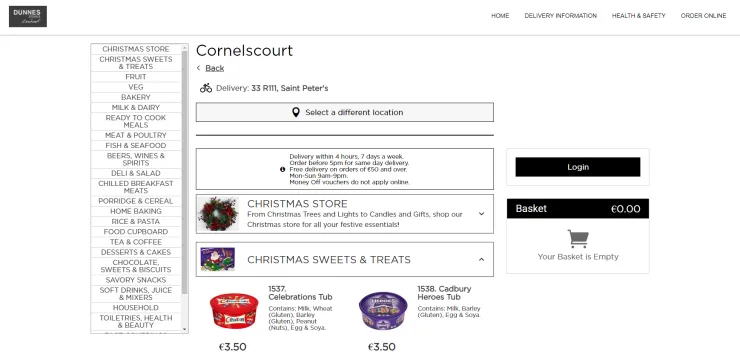Open the Cadbury Heroes Tub image
Image resolution: width=740 pixels, height=361 pixels.
[x=383, y=311]
